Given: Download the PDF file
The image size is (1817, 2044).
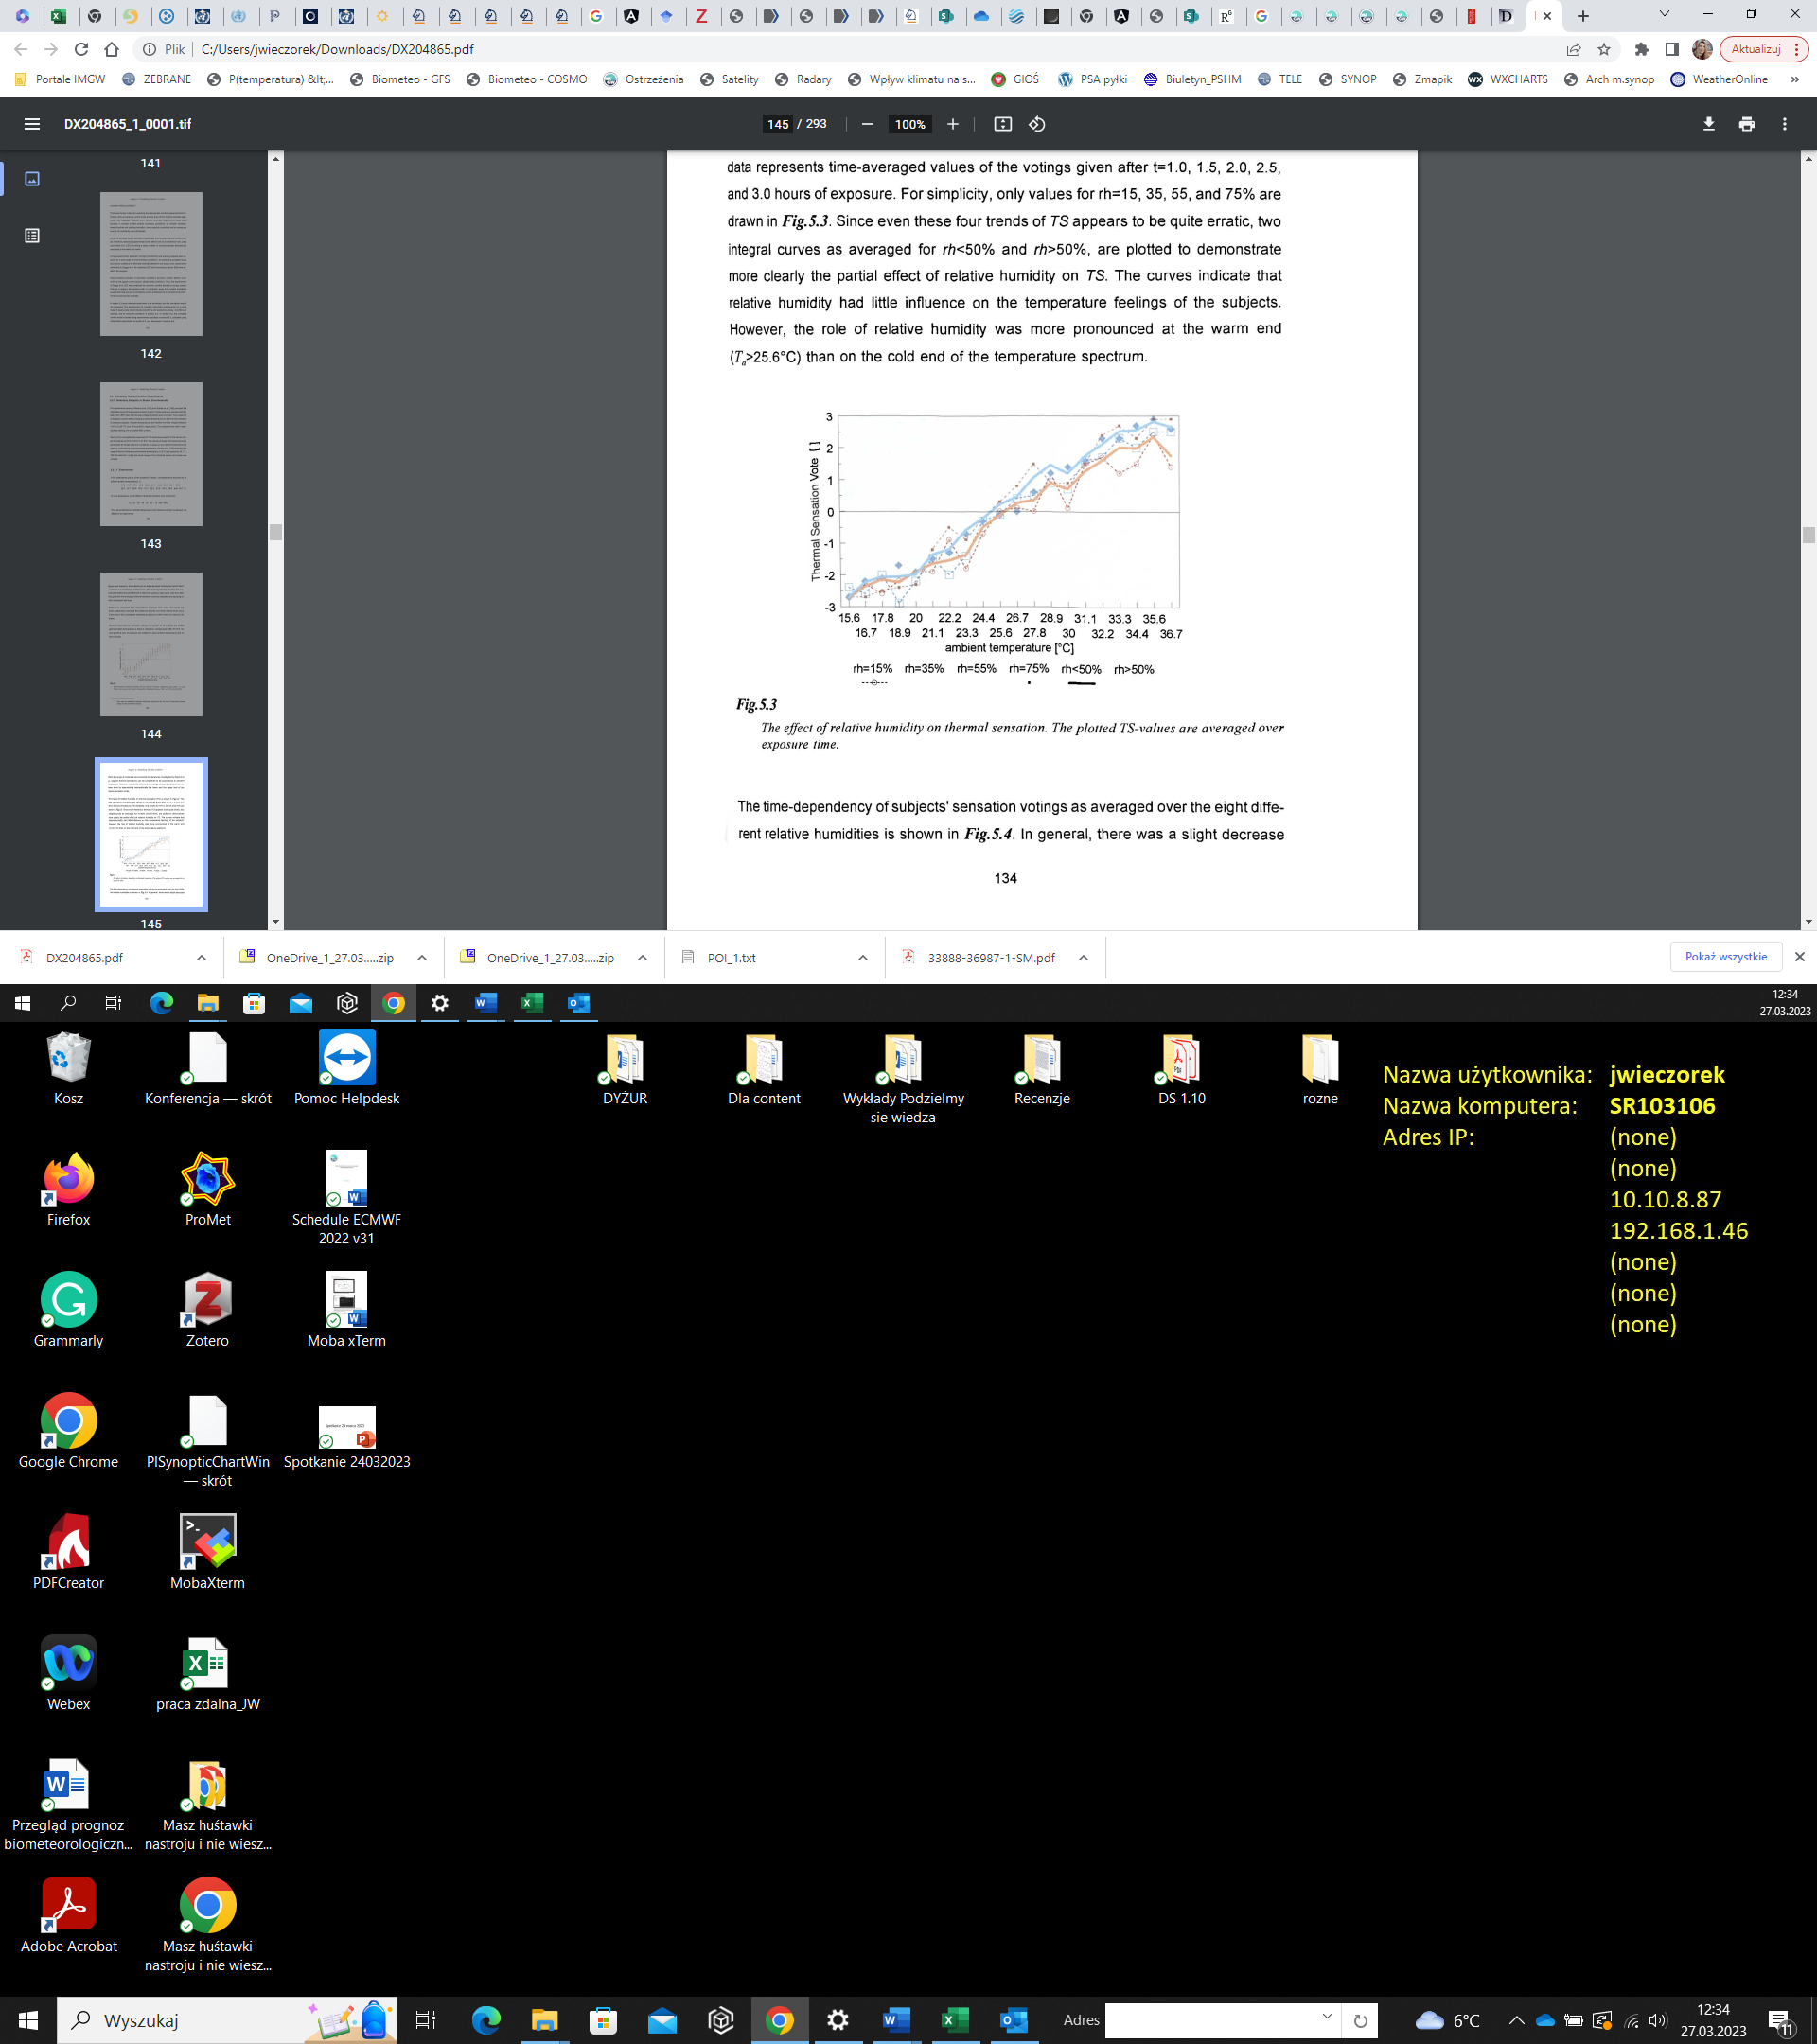Looking at the screenshot, I should pos(1708,124).
